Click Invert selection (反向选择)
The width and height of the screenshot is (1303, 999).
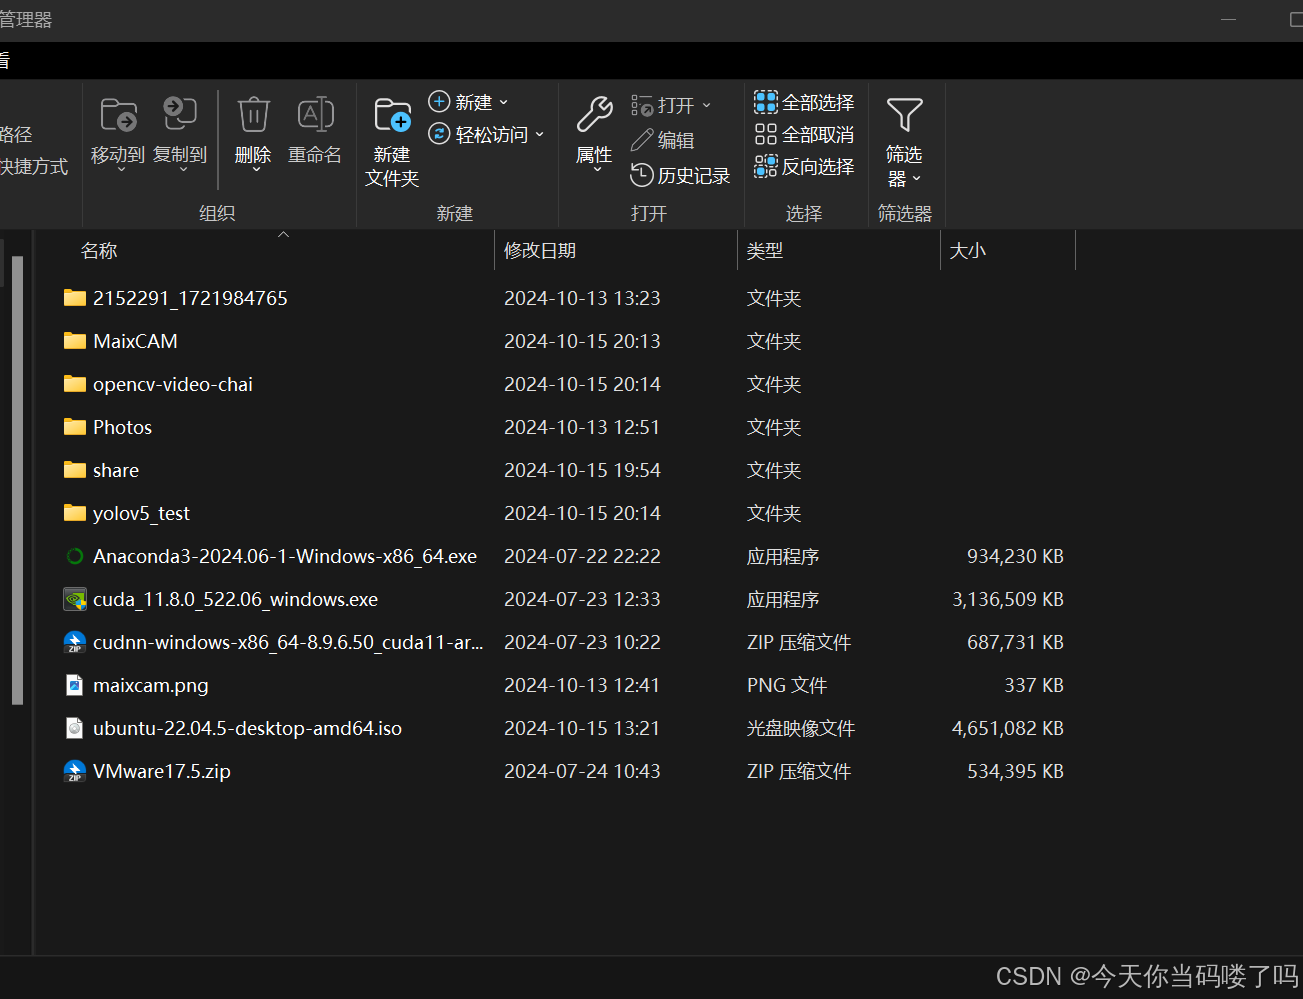(804, 166)
